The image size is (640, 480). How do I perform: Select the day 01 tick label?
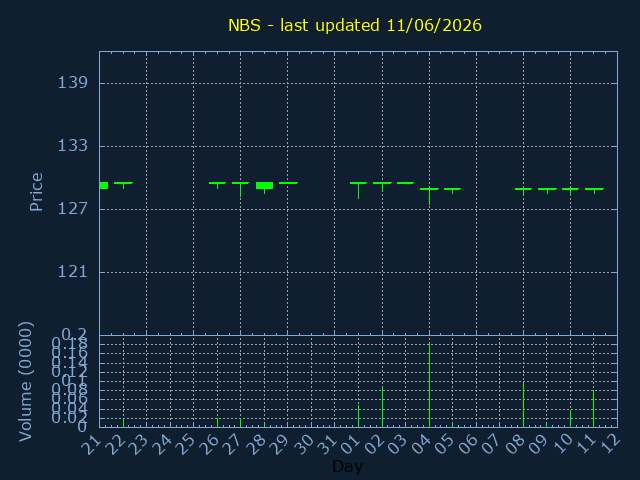tap(350, 444)
